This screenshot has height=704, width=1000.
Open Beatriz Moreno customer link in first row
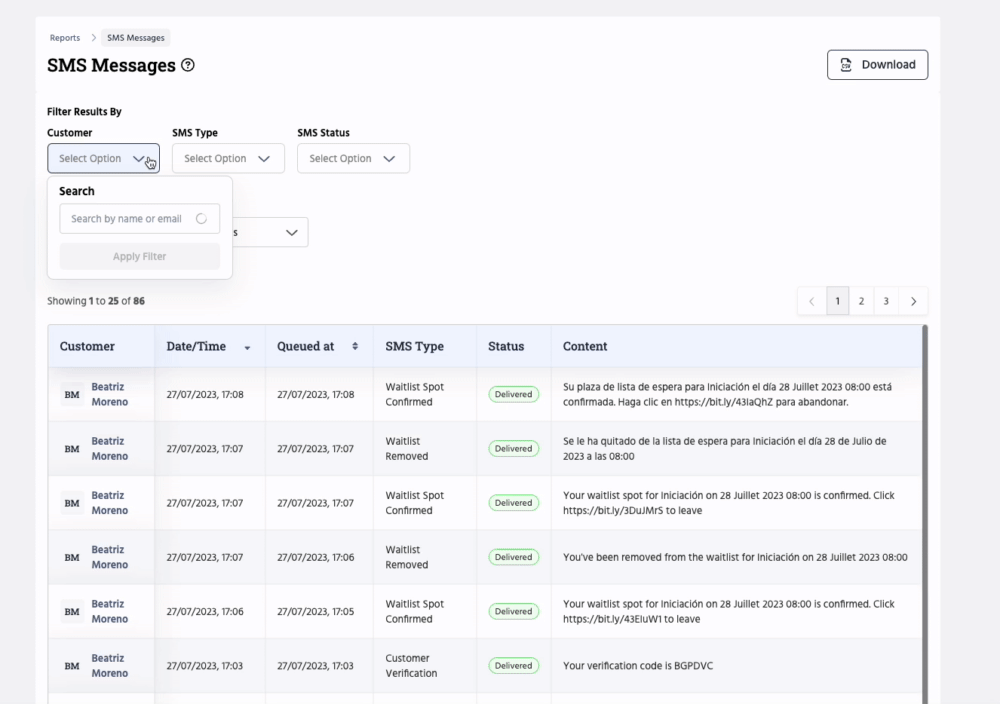tap(109, 394)
